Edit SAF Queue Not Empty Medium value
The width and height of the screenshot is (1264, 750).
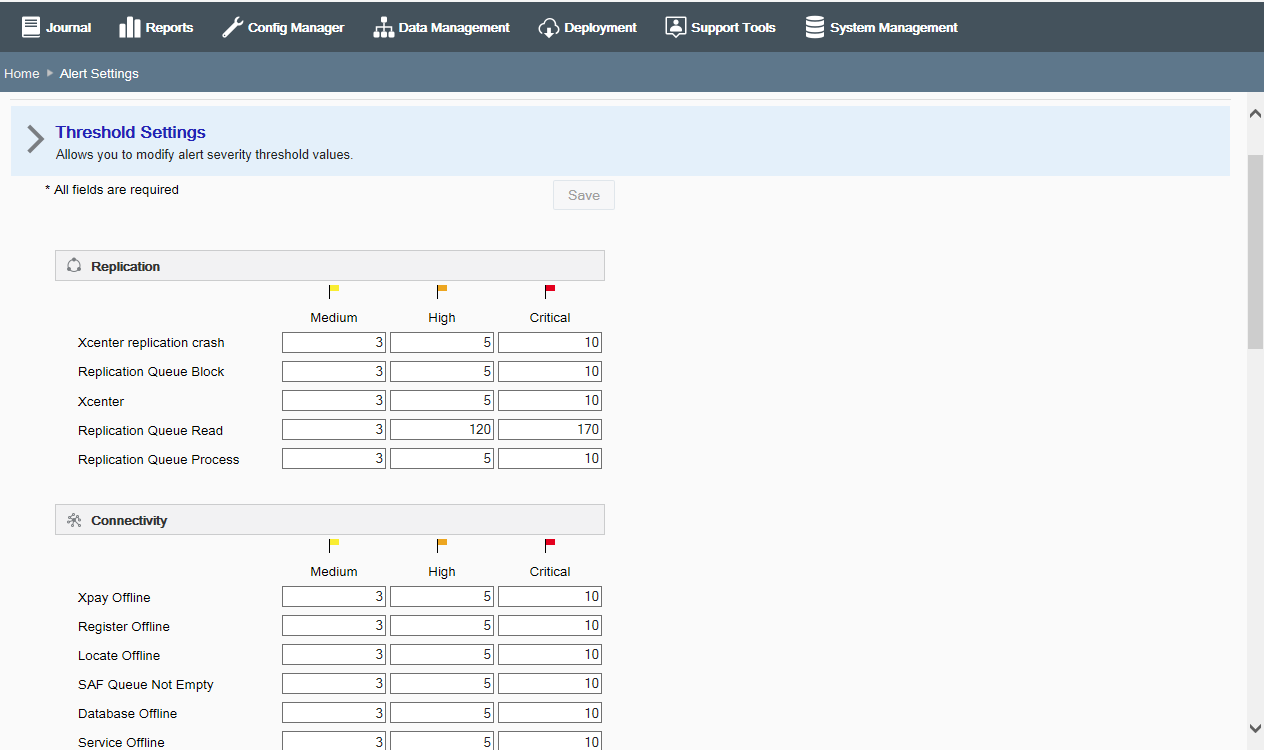coord(334,683)
